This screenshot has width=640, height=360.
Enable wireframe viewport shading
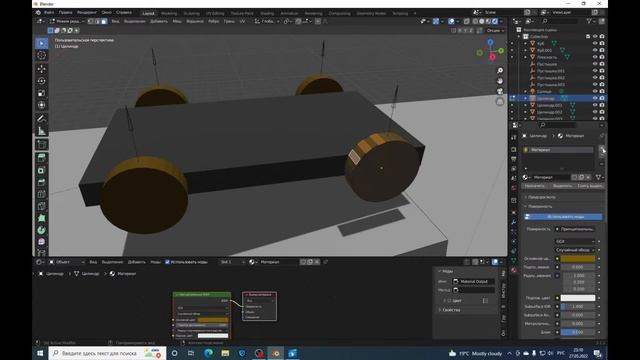(475, 21)
